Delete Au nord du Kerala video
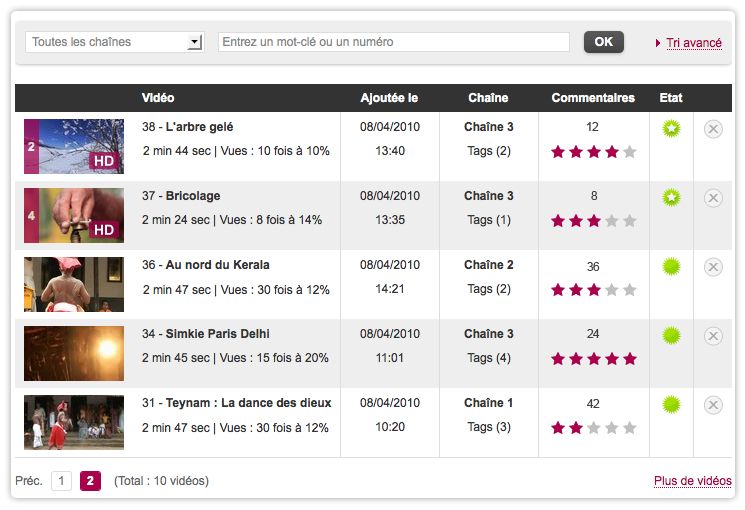Viewport: 745px width, 510px height. [713, 267]
